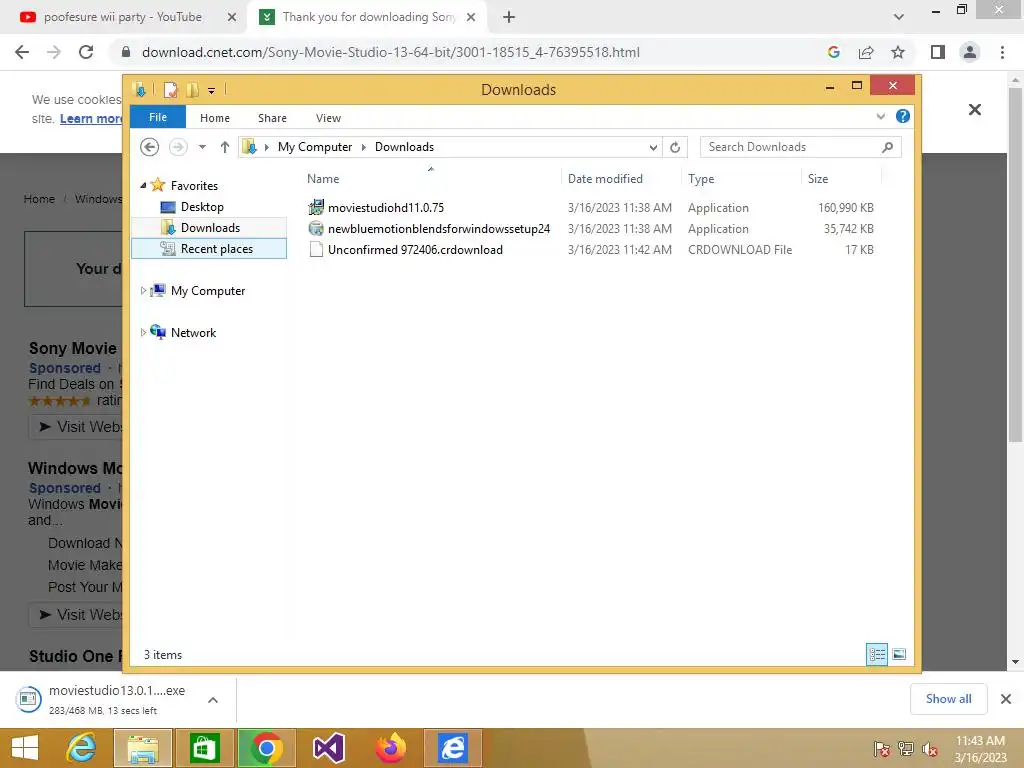
Task: Sort files by Name column header
Action: (431, 178)
